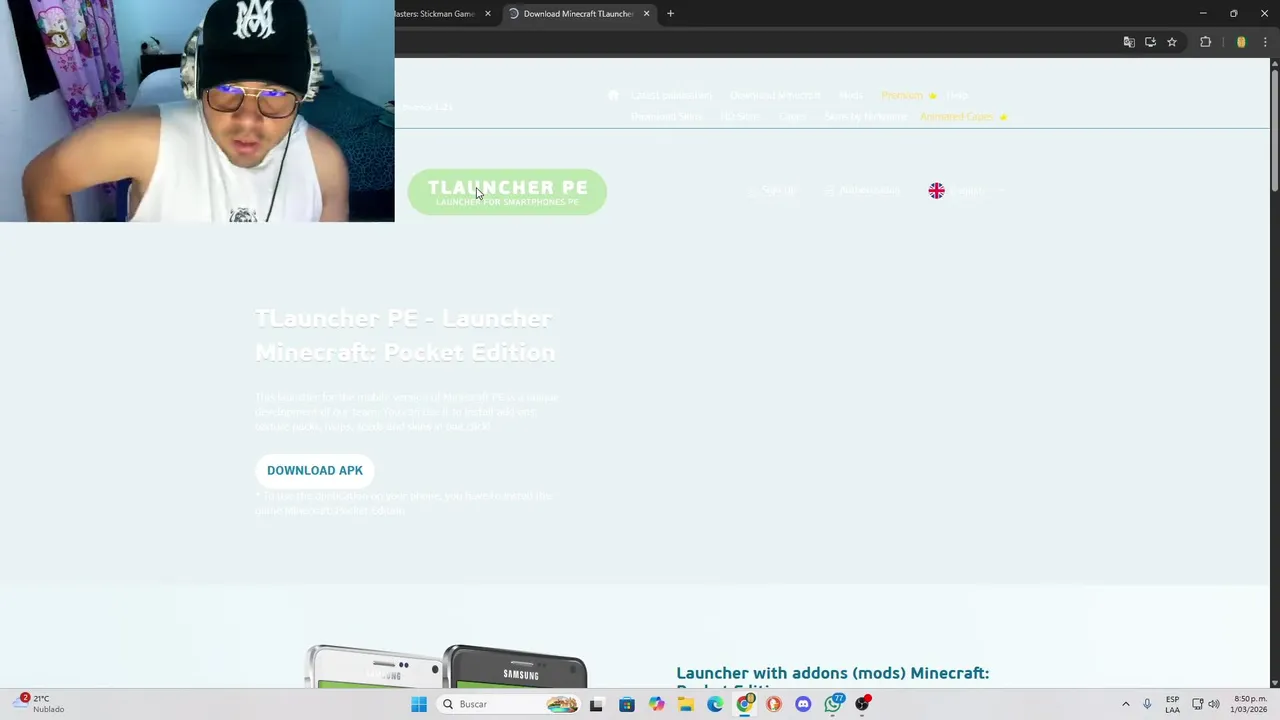Bookmark this page with the star icon
This screenshot has width=1280, height=720.
[x=1172, y=42]
